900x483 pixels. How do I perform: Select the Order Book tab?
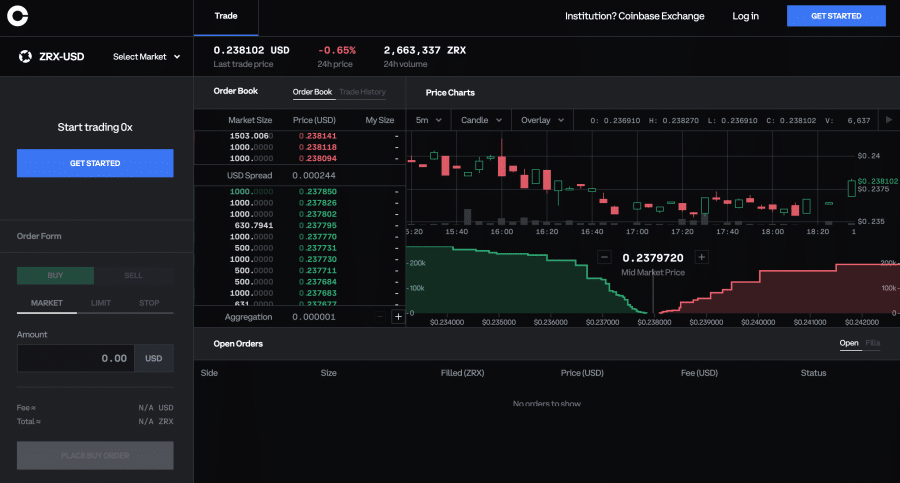(312, 92)
